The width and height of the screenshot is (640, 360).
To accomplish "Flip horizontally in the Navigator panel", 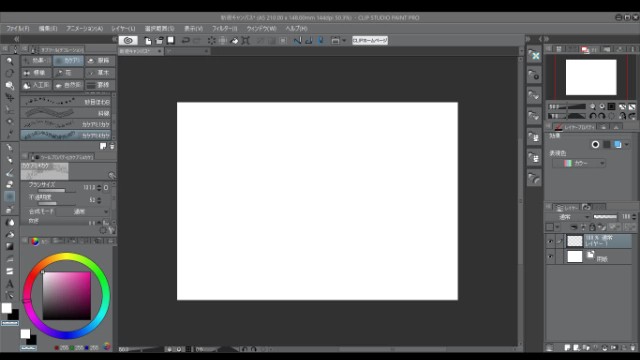I will [622, 107].
